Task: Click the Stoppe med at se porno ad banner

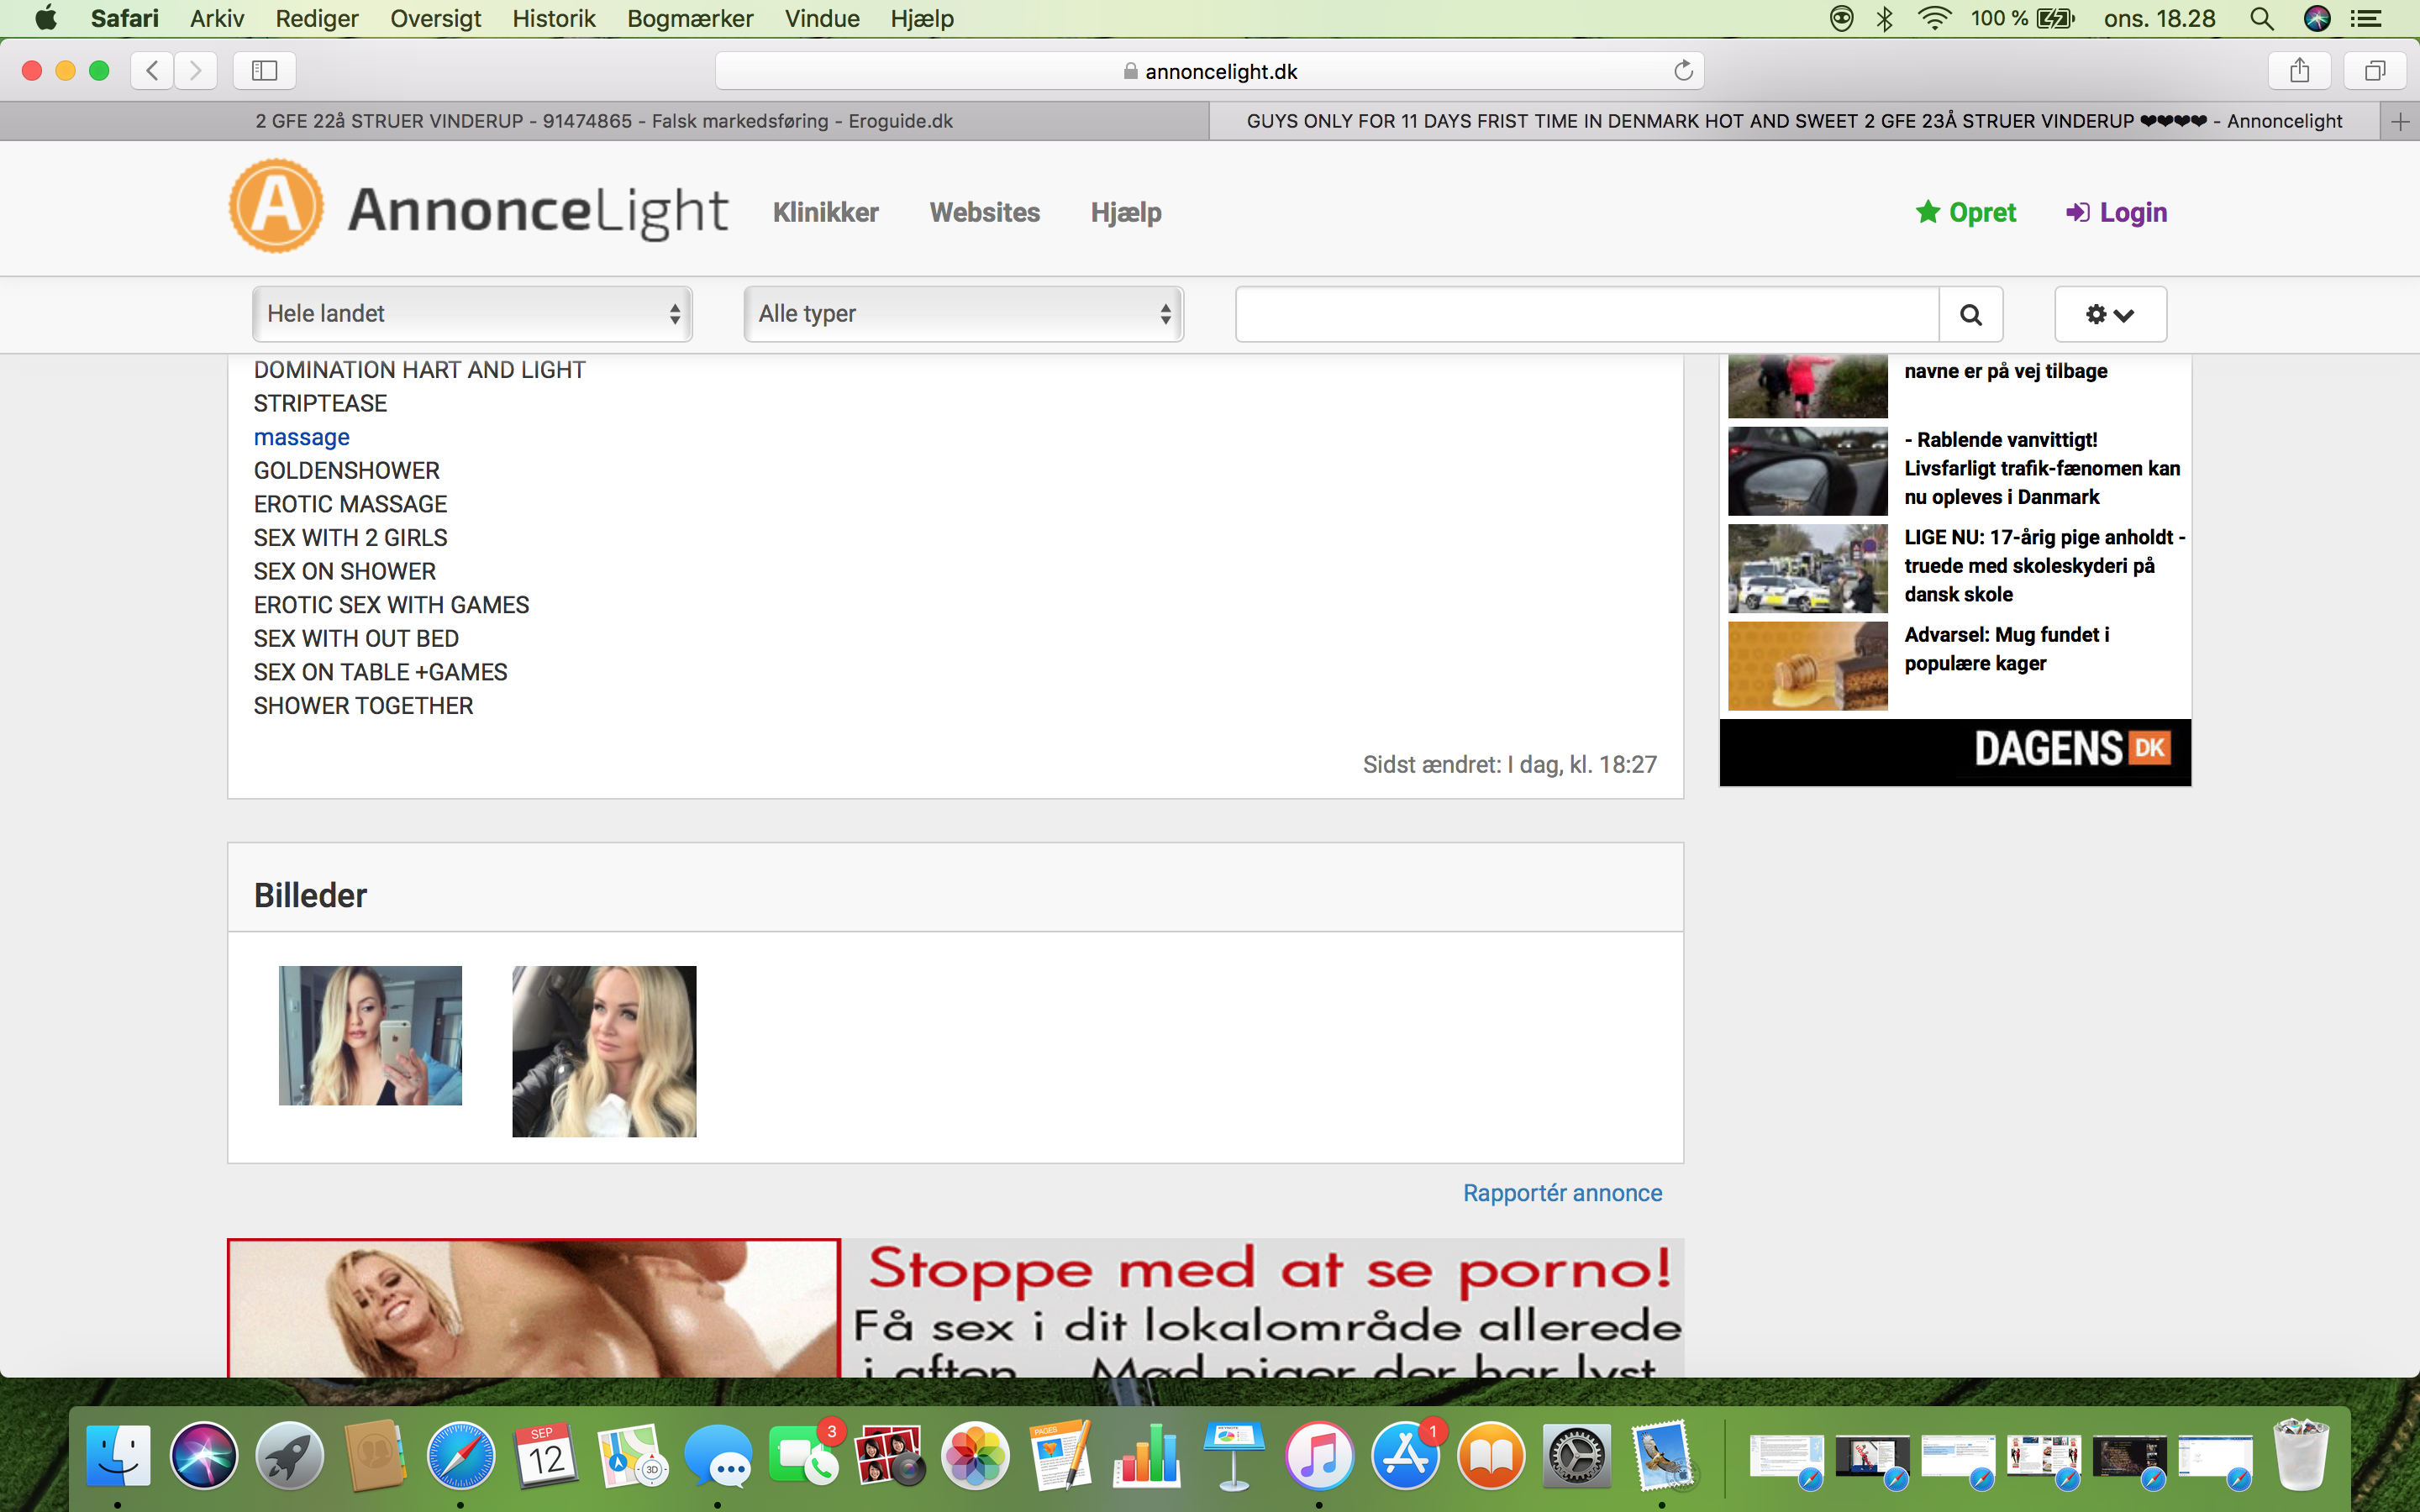Action: click(x=956, y=1308)
